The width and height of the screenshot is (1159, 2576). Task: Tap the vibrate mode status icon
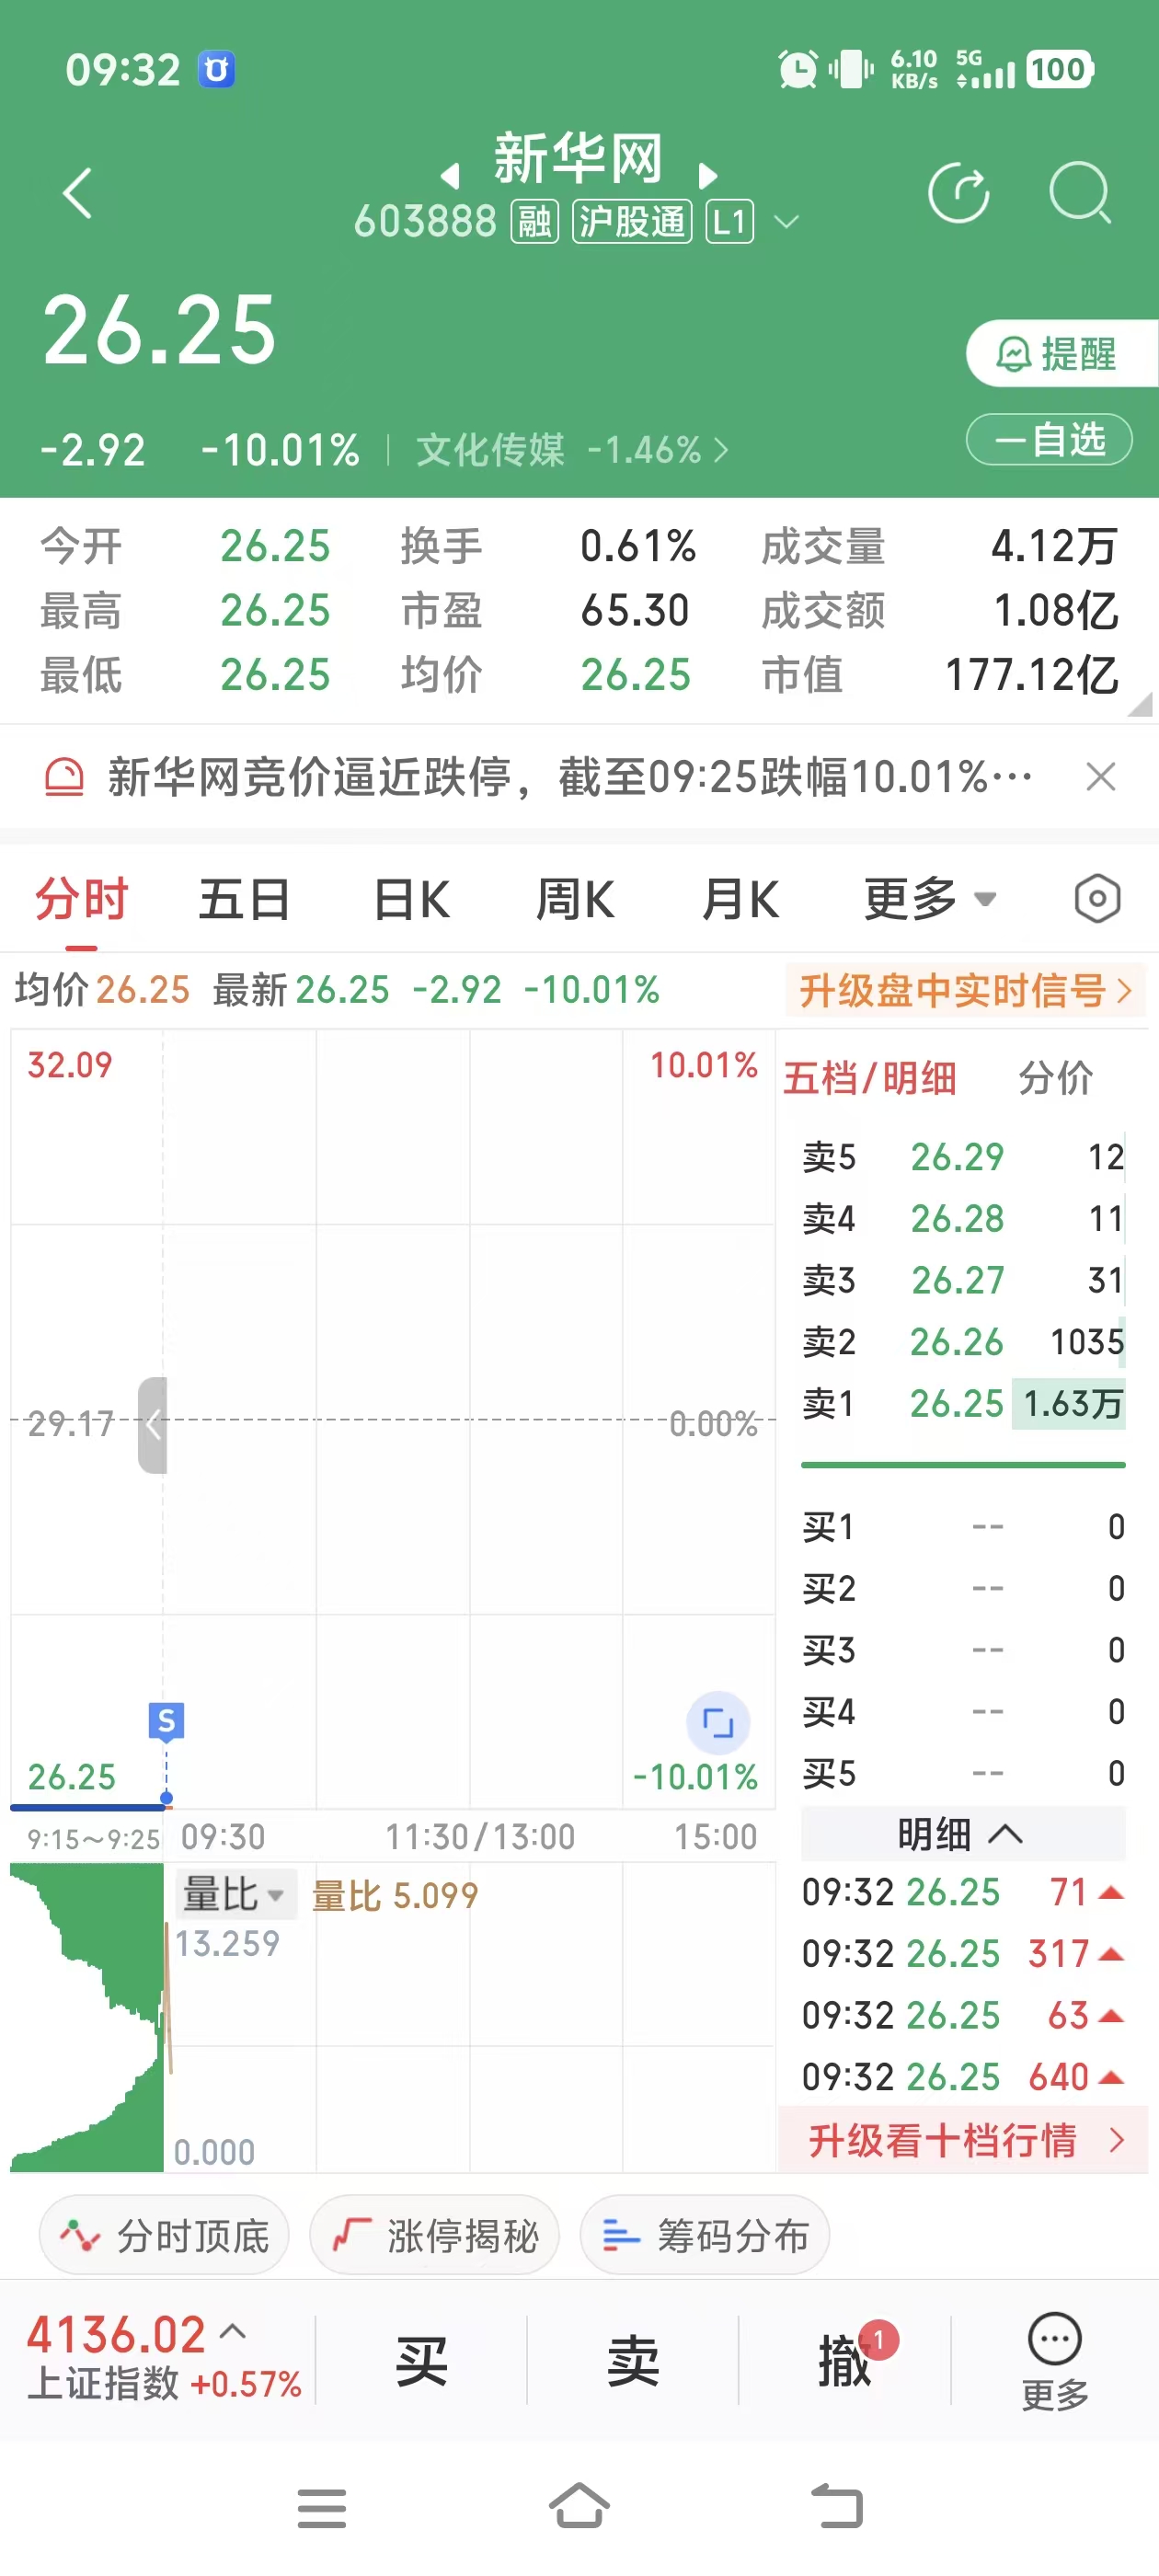[851, 69]
